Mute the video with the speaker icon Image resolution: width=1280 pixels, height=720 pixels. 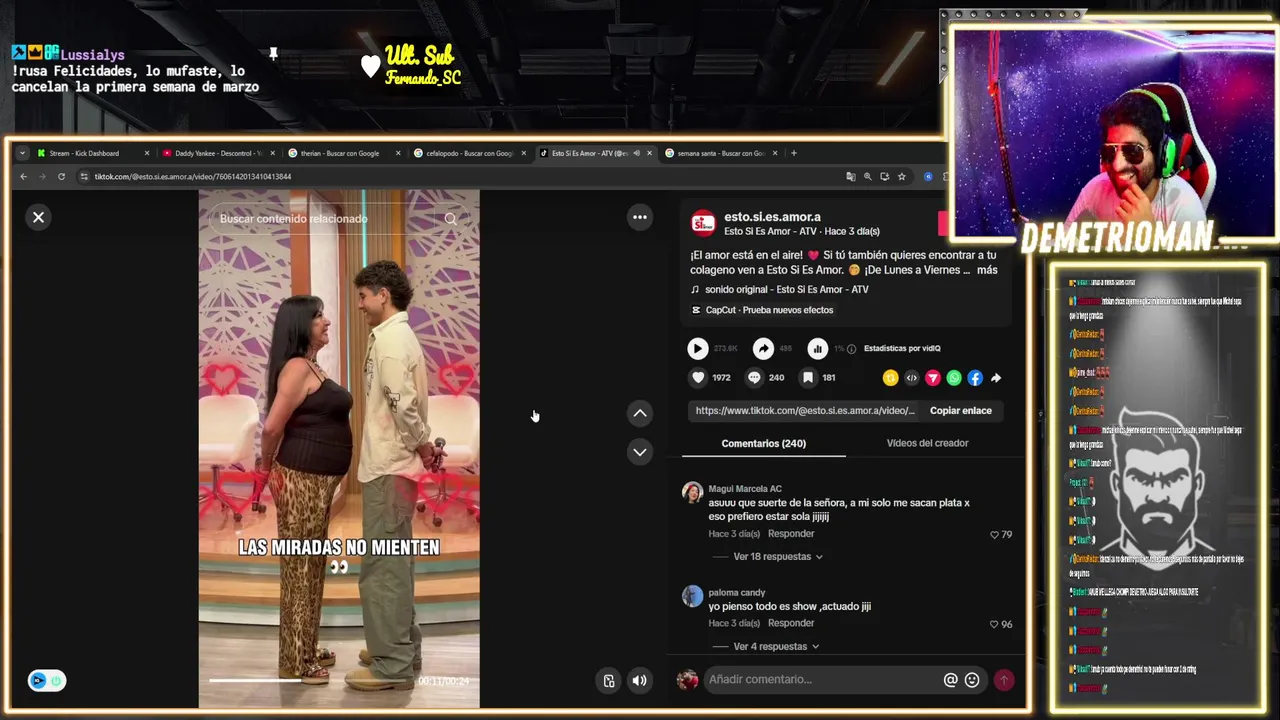(x=640, y=681)
